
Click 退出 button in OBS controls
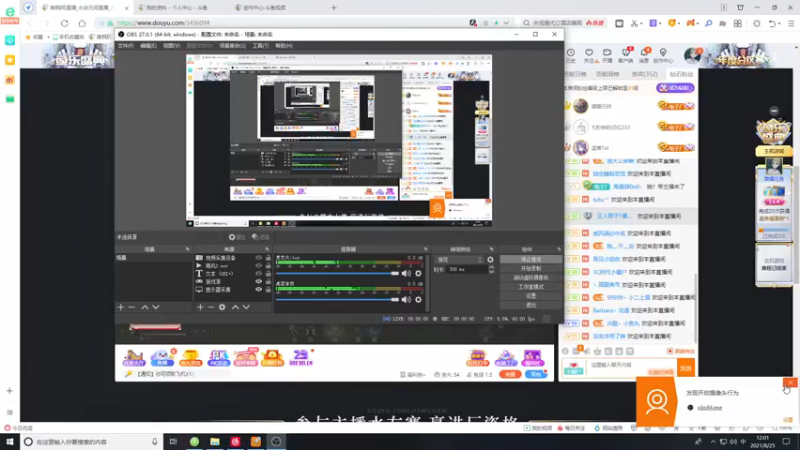531,305
